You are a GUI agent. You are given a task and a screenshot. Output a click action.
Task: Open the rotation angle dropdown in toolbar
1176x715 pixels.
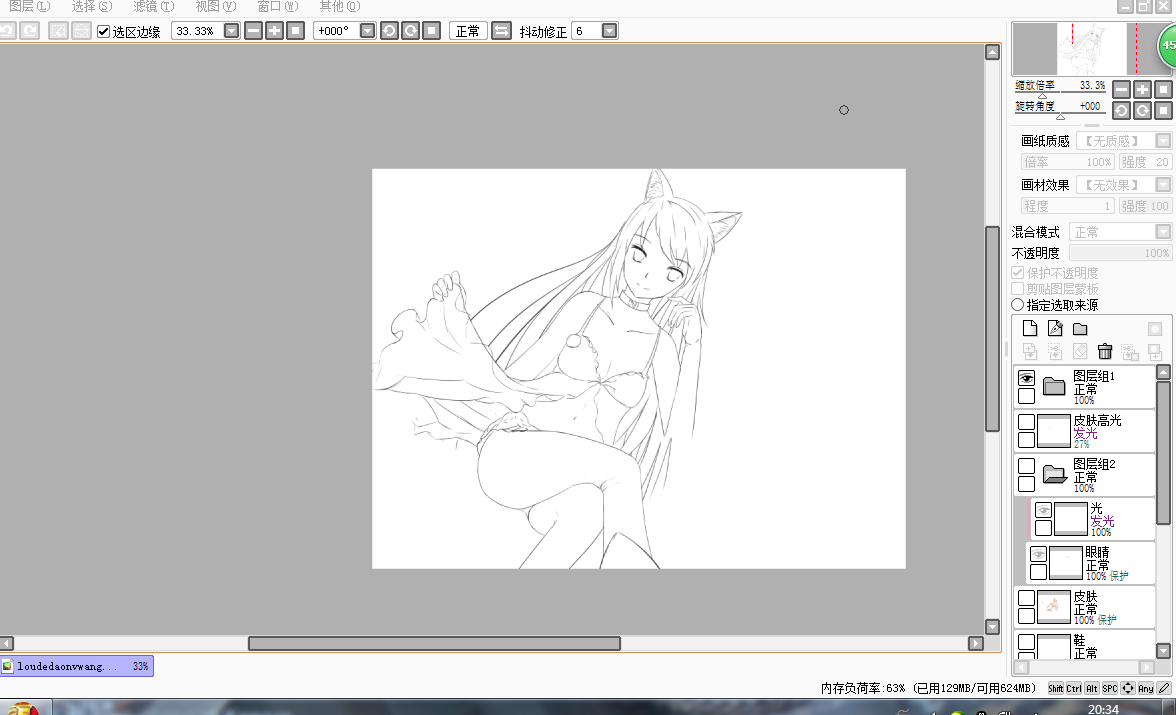tap(368, 31)
